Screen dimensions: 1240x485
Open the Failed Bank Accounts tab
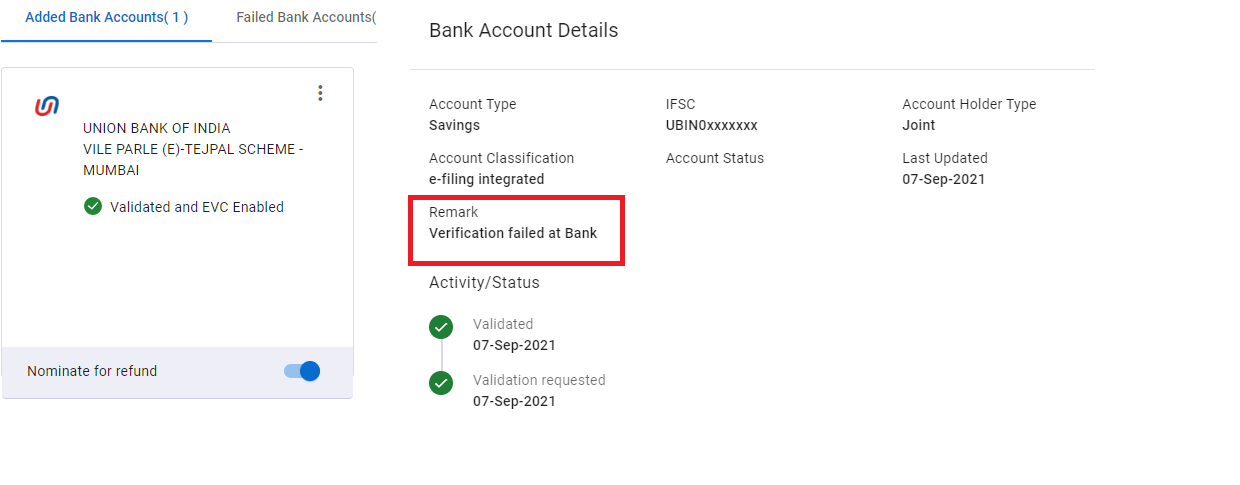(305, 18)
